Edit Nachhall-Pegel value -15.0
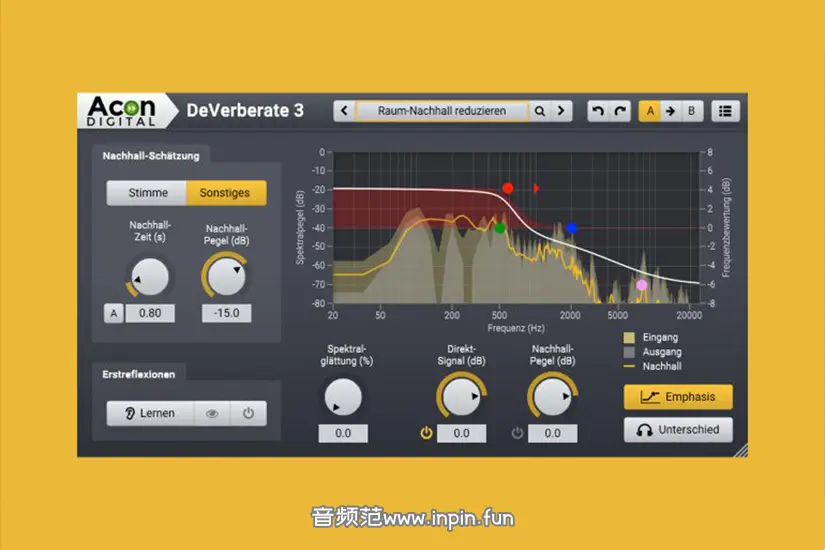 point(227,313)
